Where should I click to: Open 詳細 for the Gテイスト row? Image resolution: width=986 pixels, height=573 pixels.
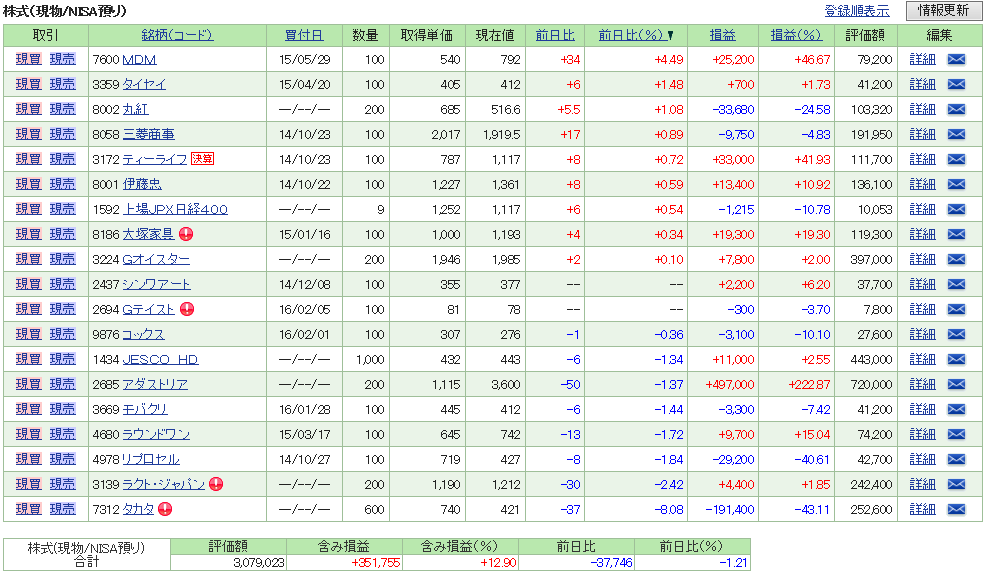[922, 309]
